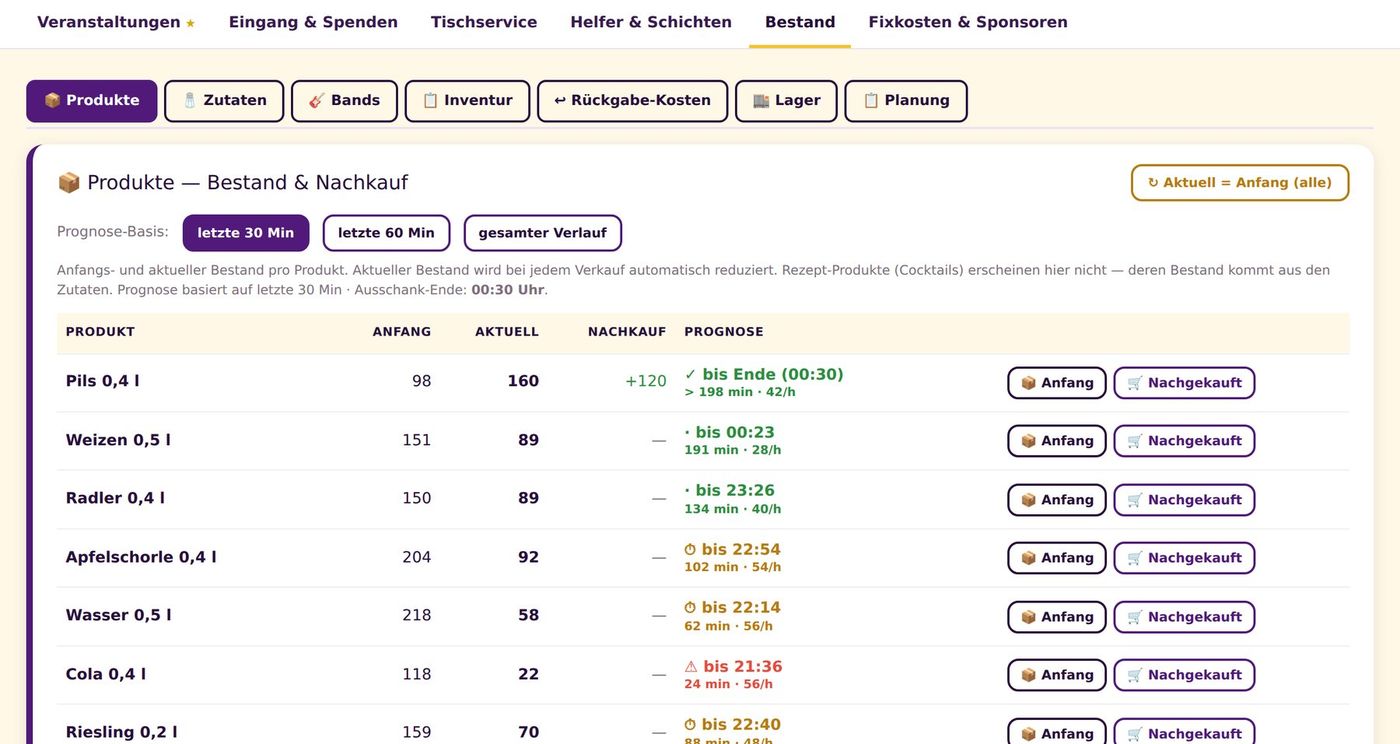Click the Pils 0,4 l product name
Image resolution: width=1400 pixels, height=744 pixels.
click(x=103, y=381)
